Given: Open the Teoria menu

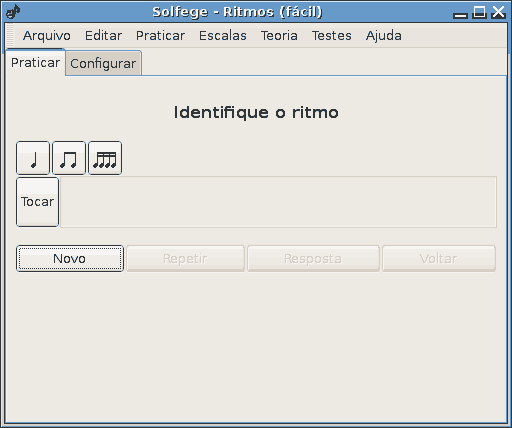Looking at the screenshot, I should click(x=279, y=35).
